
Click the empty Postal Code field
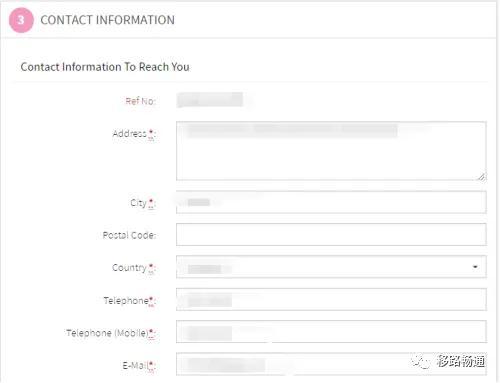click(331, 234)
